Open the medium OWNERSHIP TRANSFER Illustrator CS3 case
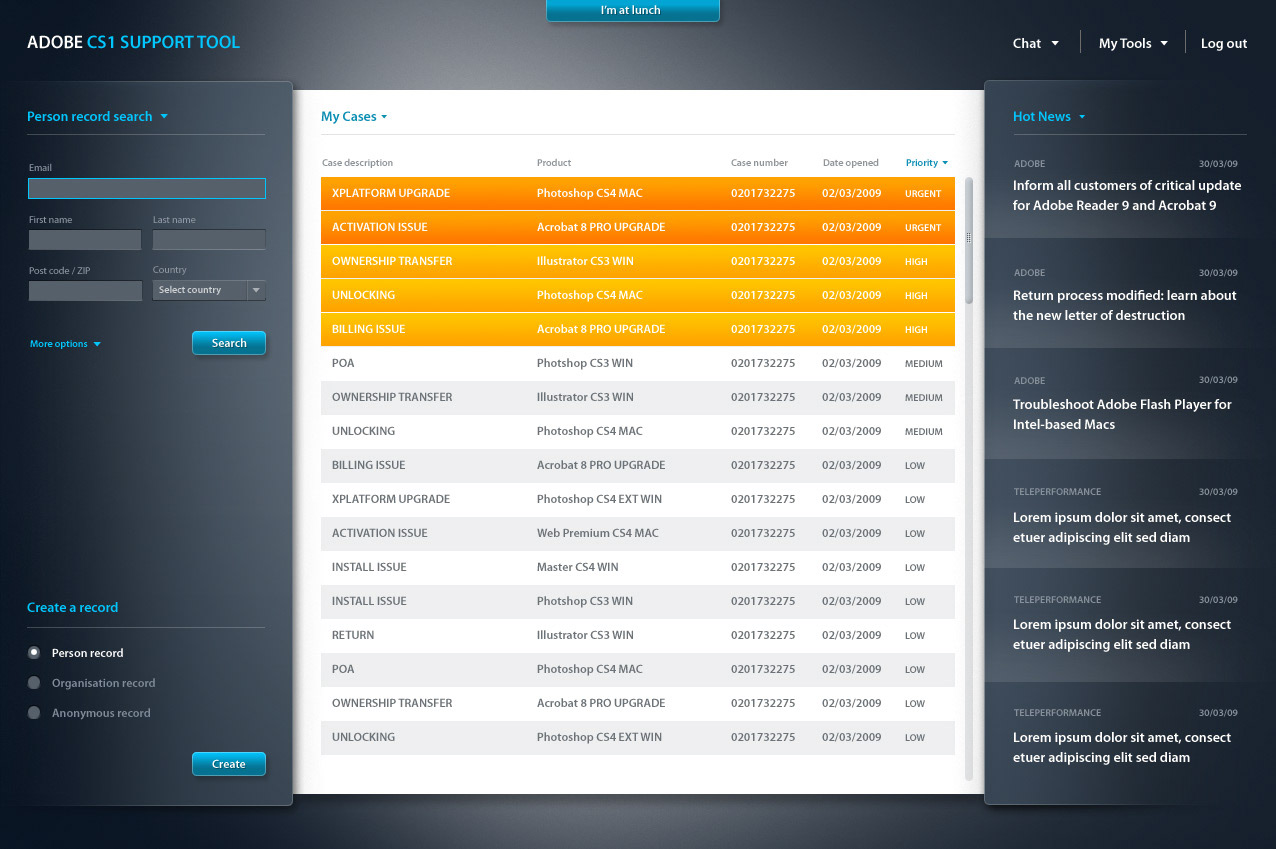This screenshot has width=1276, height=849. click(638, 397)
